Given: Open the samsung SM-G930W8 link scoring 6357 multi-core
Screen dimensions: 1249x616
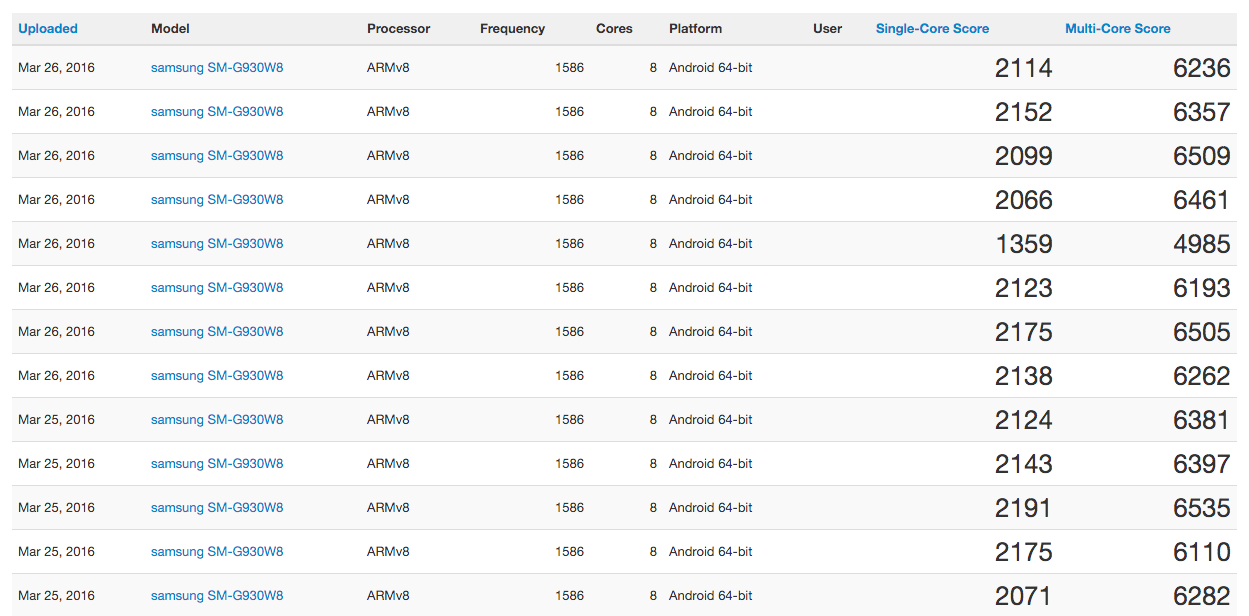Looking at the screenshot, I should pos(217,112).
